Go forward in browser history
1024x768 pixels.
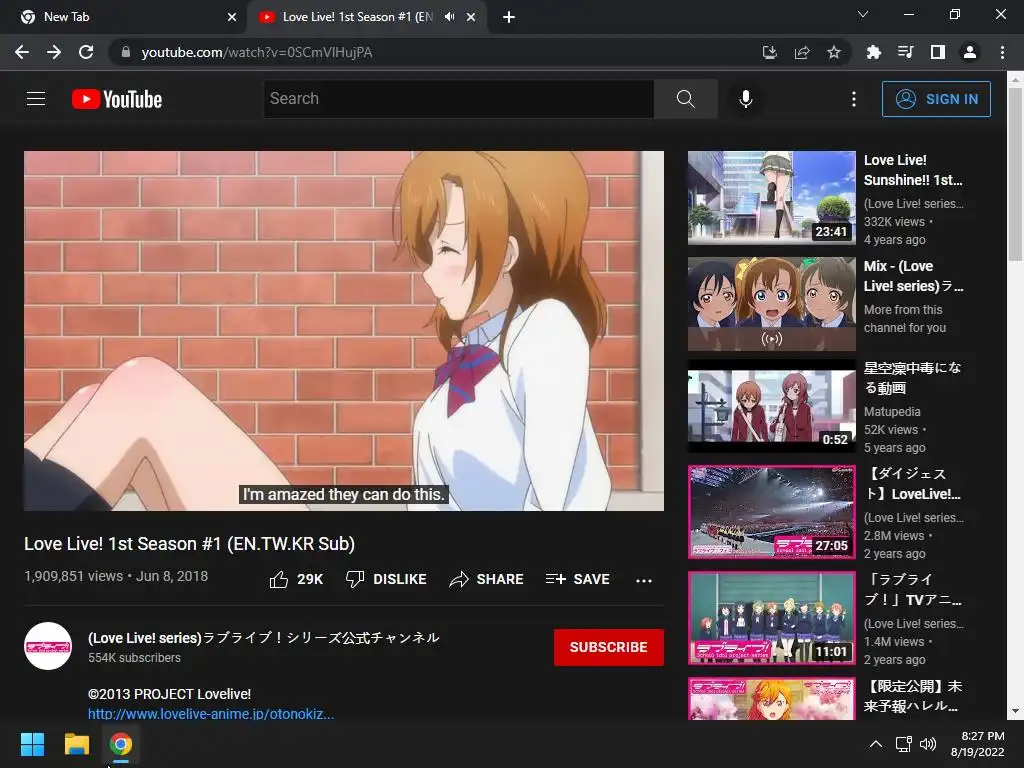54,52
